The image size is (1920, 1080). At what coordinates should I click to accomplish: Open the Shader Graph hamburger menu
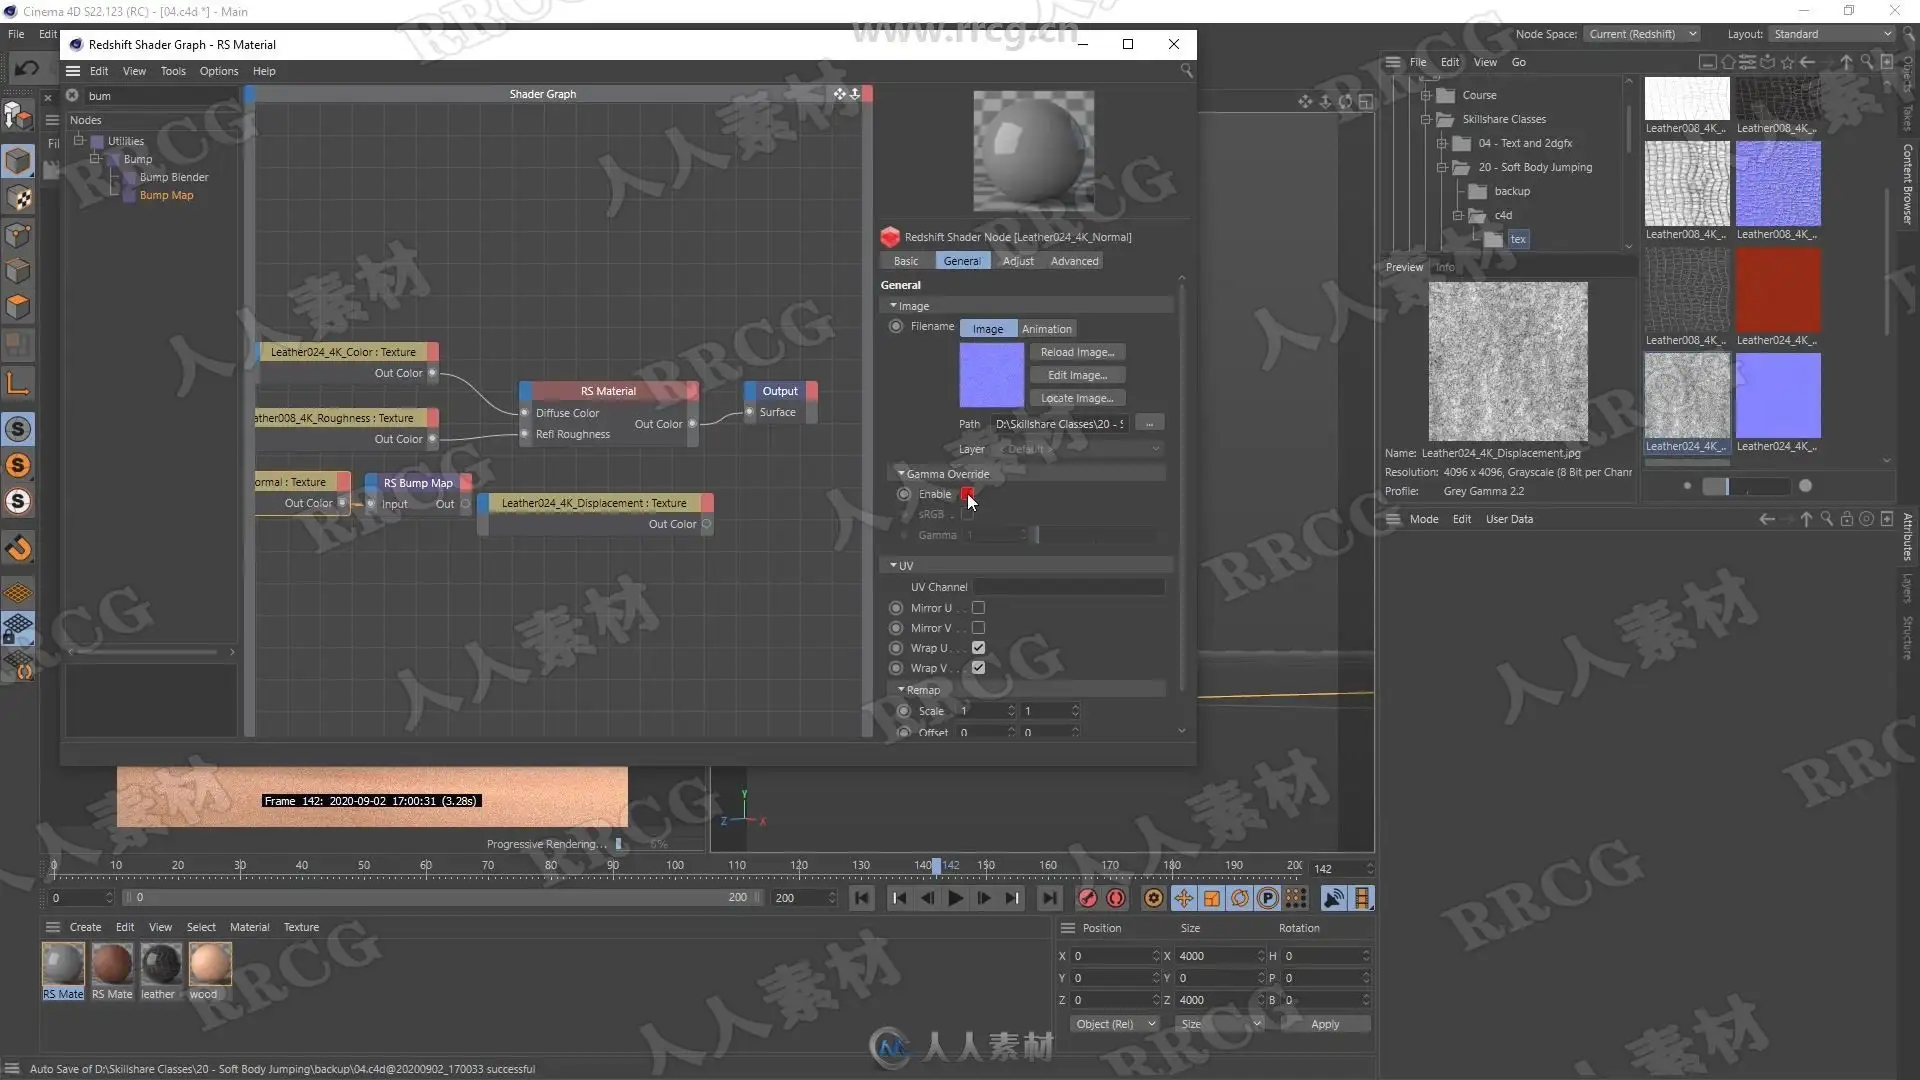click(73, 71)
